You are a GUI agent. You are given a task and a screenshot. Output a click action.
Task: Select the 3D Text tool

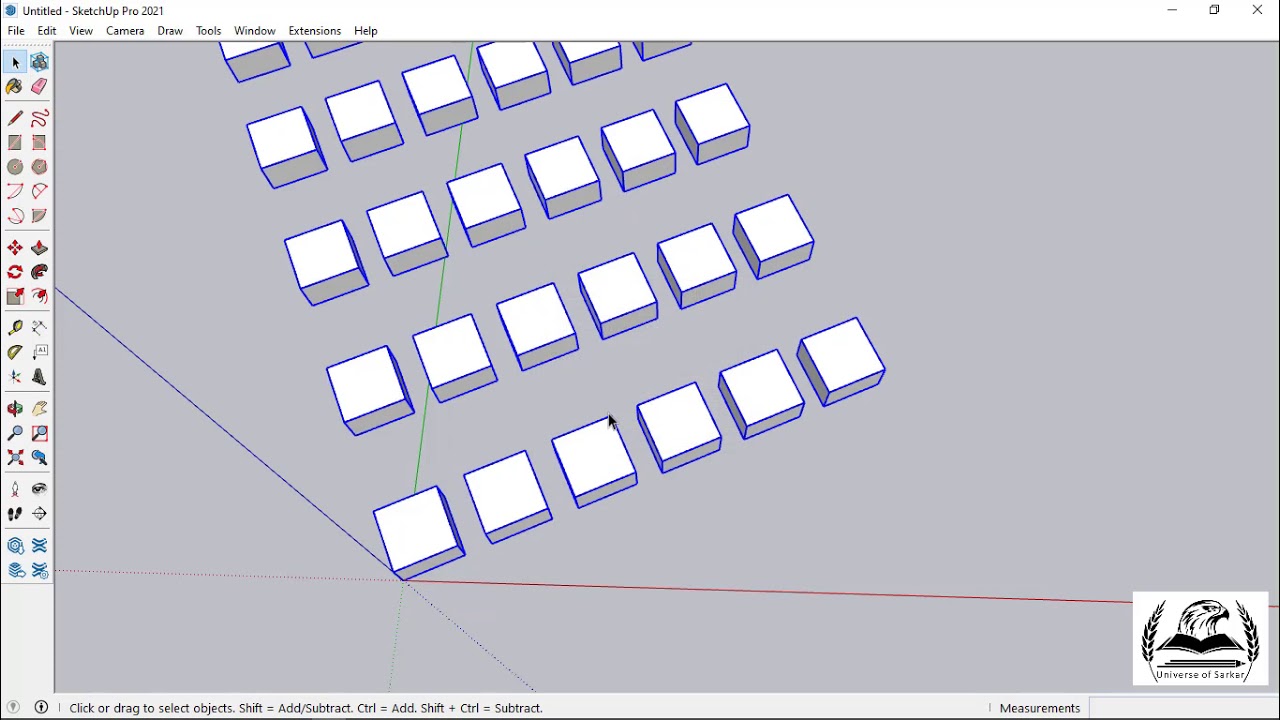click(x=39, y=377)
